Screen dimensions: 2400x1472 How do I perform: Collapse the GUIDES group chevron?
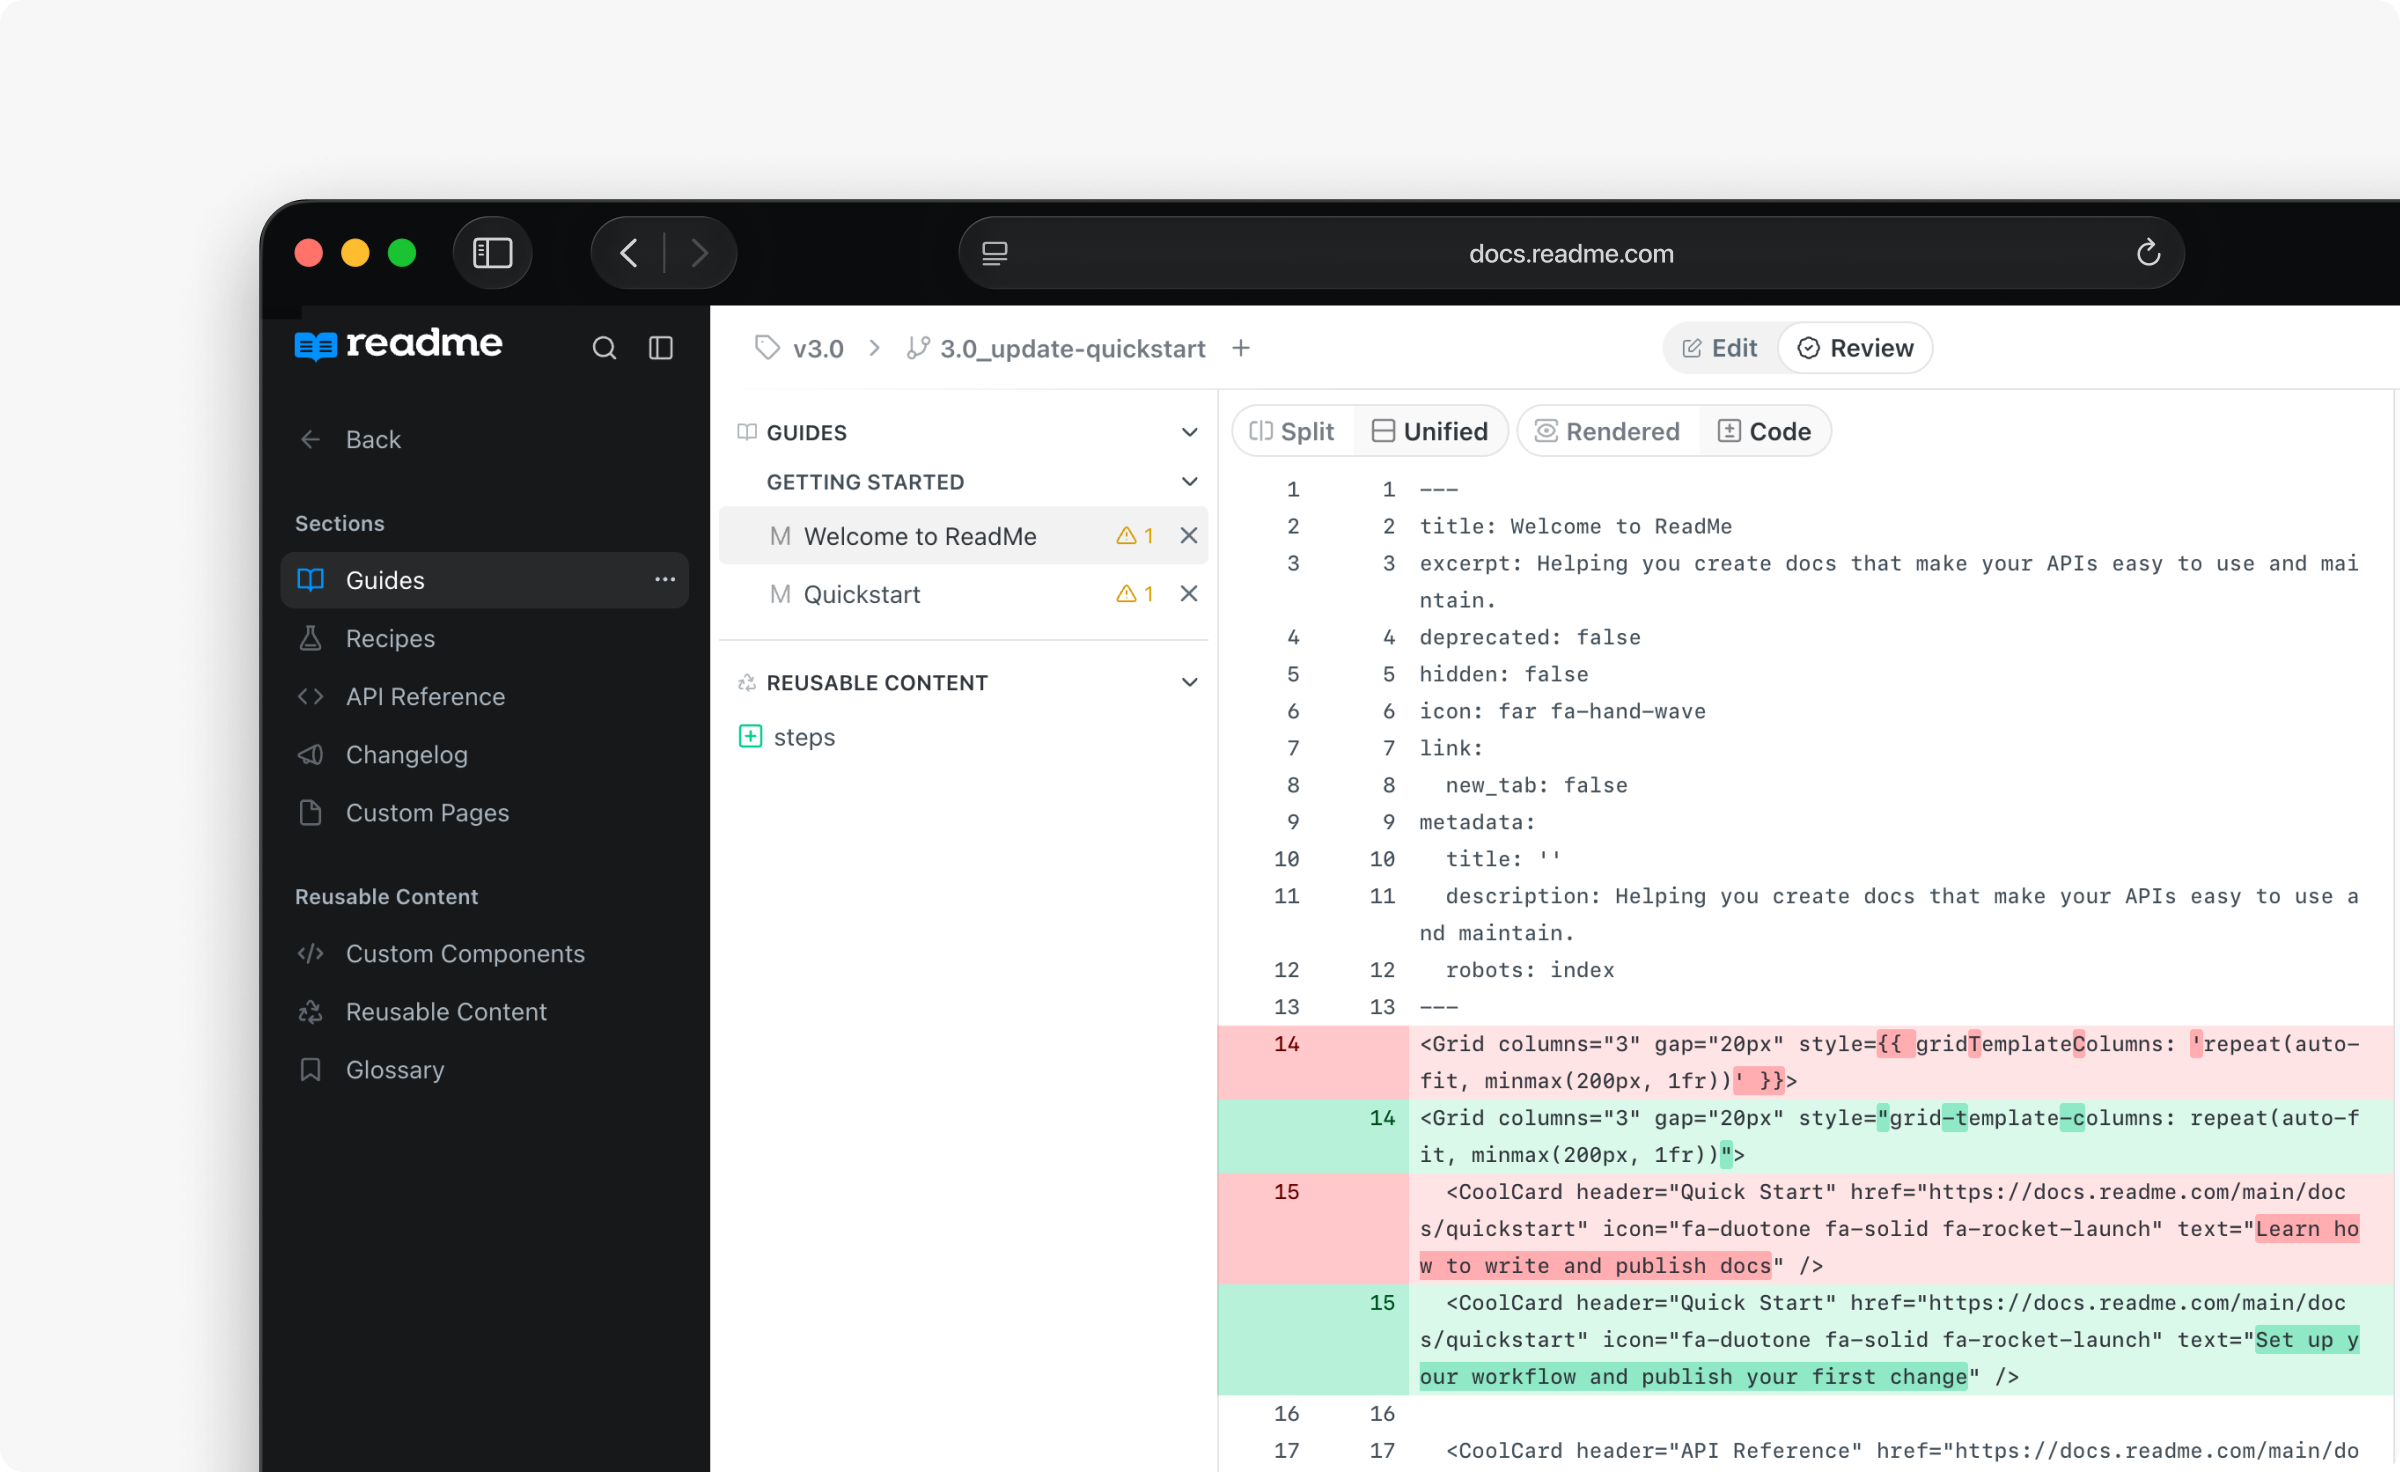(x=1190, y=432)
